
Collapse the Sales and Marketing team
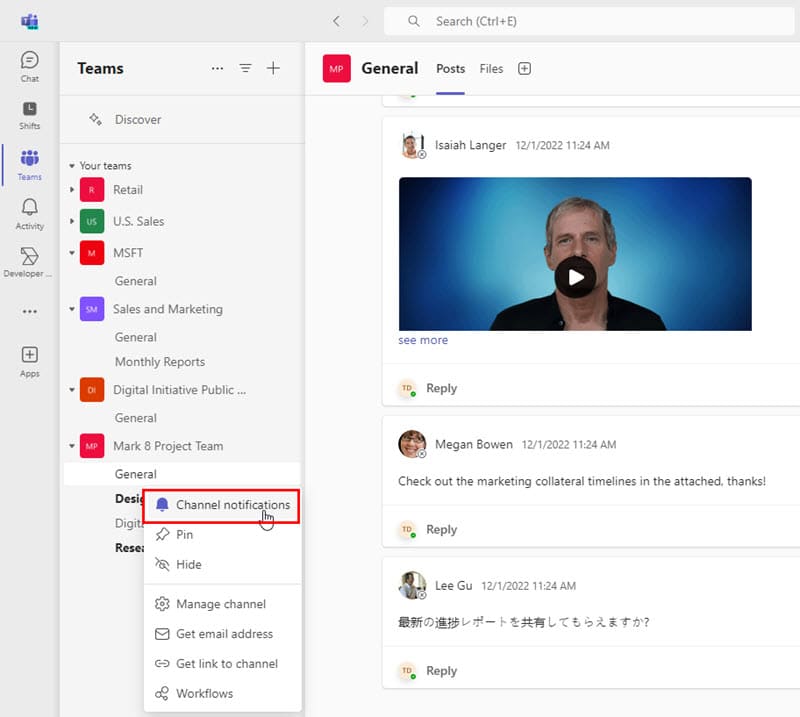click(72, 309)
